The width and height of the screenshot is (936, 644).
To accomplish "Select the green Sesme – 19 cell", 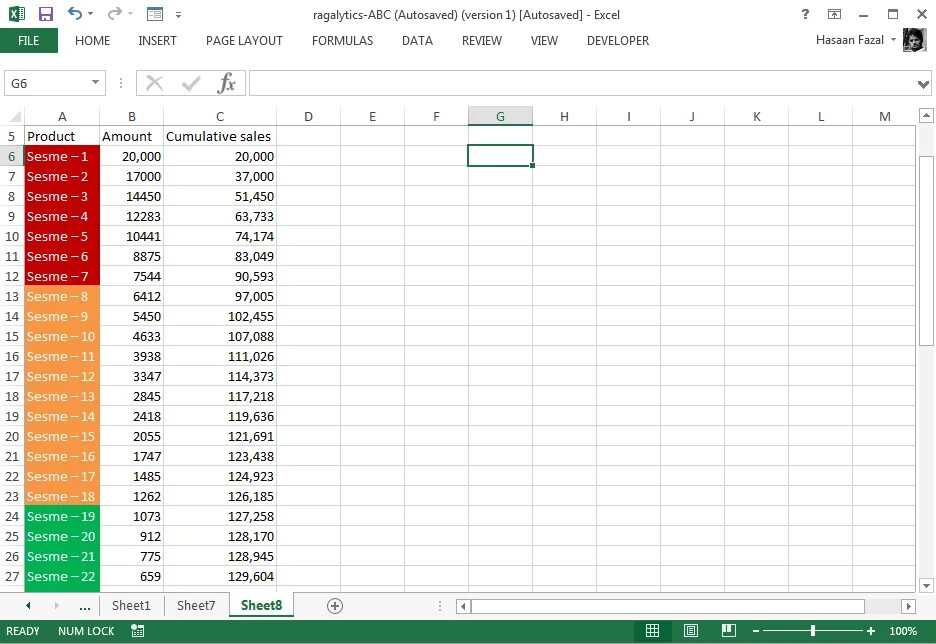I will click(x=62, y=516).
